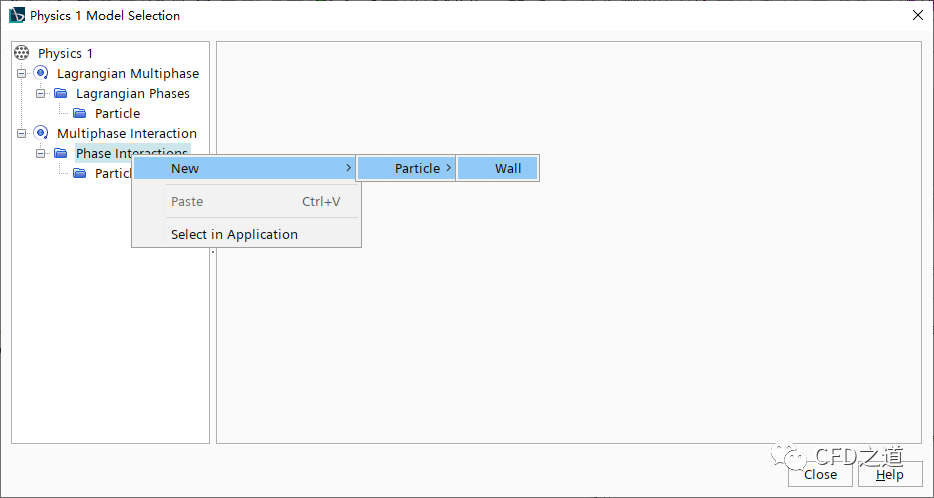Click the application logo in the title bar
The image size is (934, 498).
click(17, 15)
